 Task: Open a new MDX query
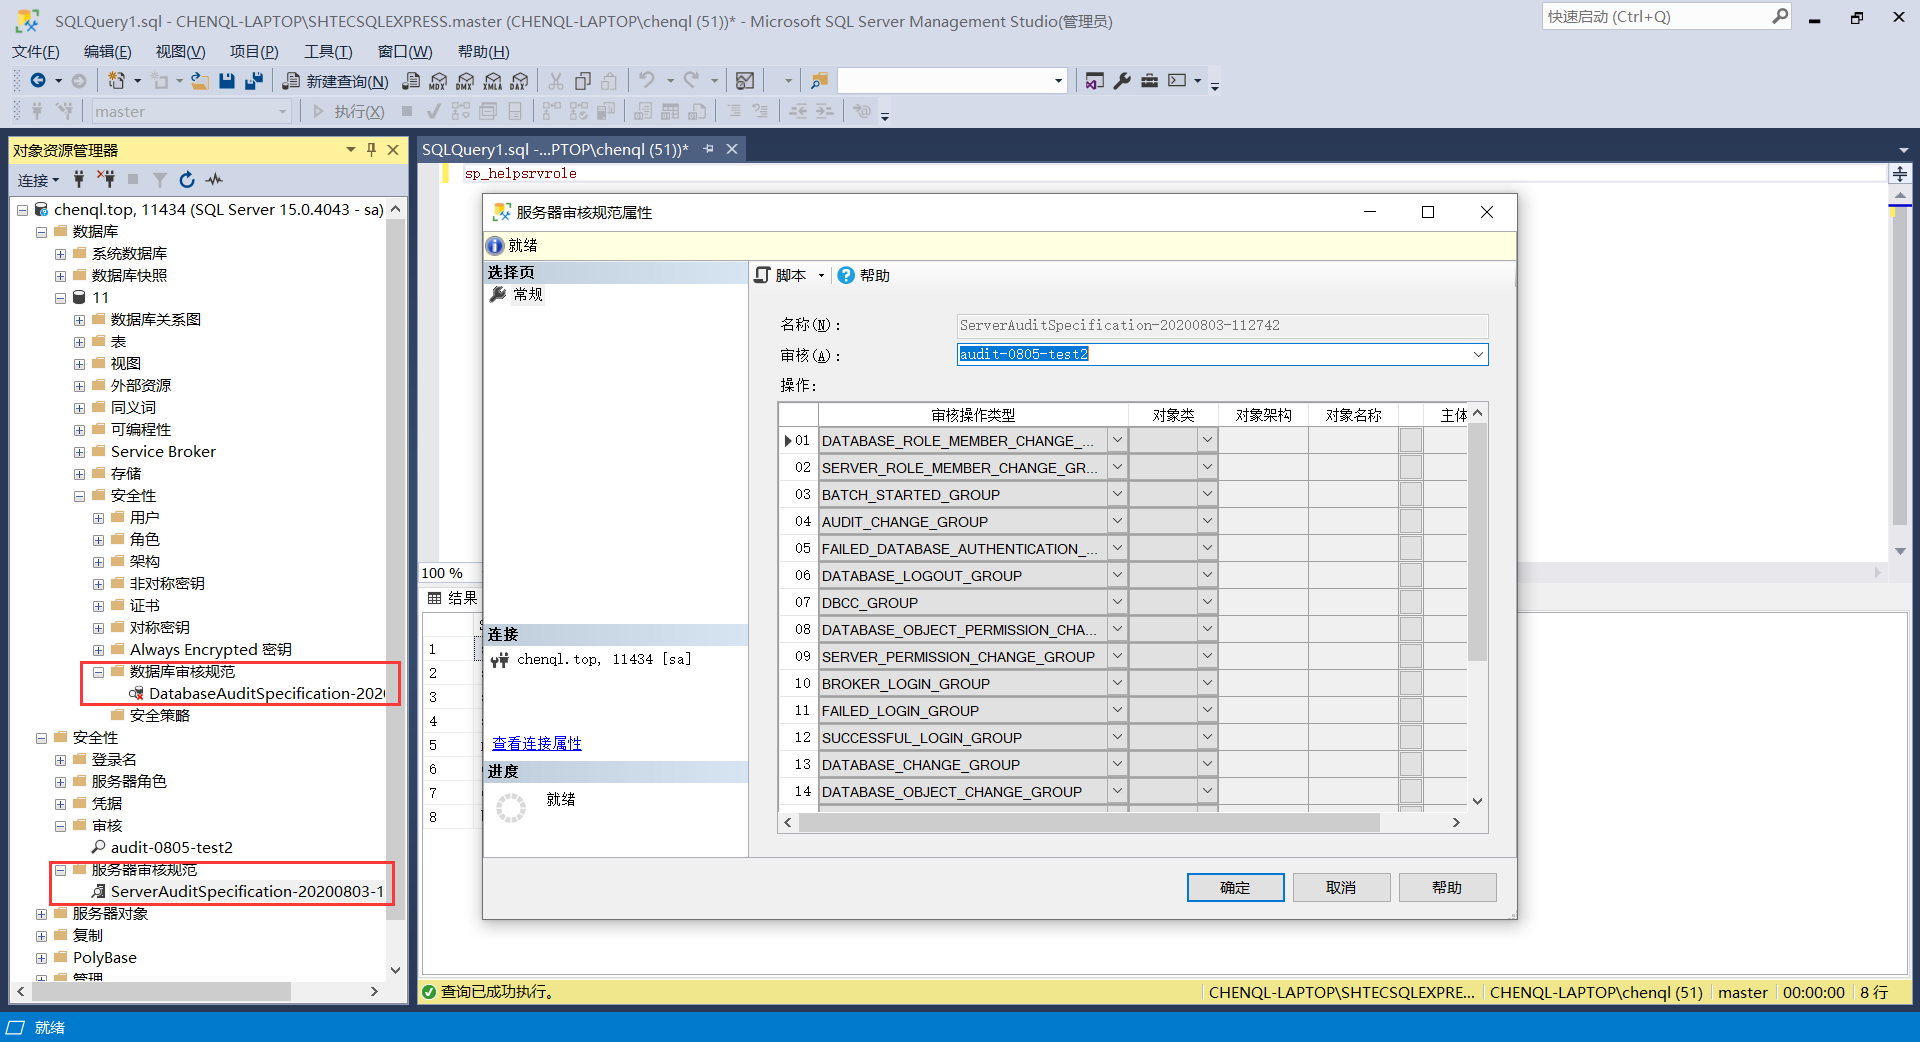pyautogui.click(x=438, y=81)
